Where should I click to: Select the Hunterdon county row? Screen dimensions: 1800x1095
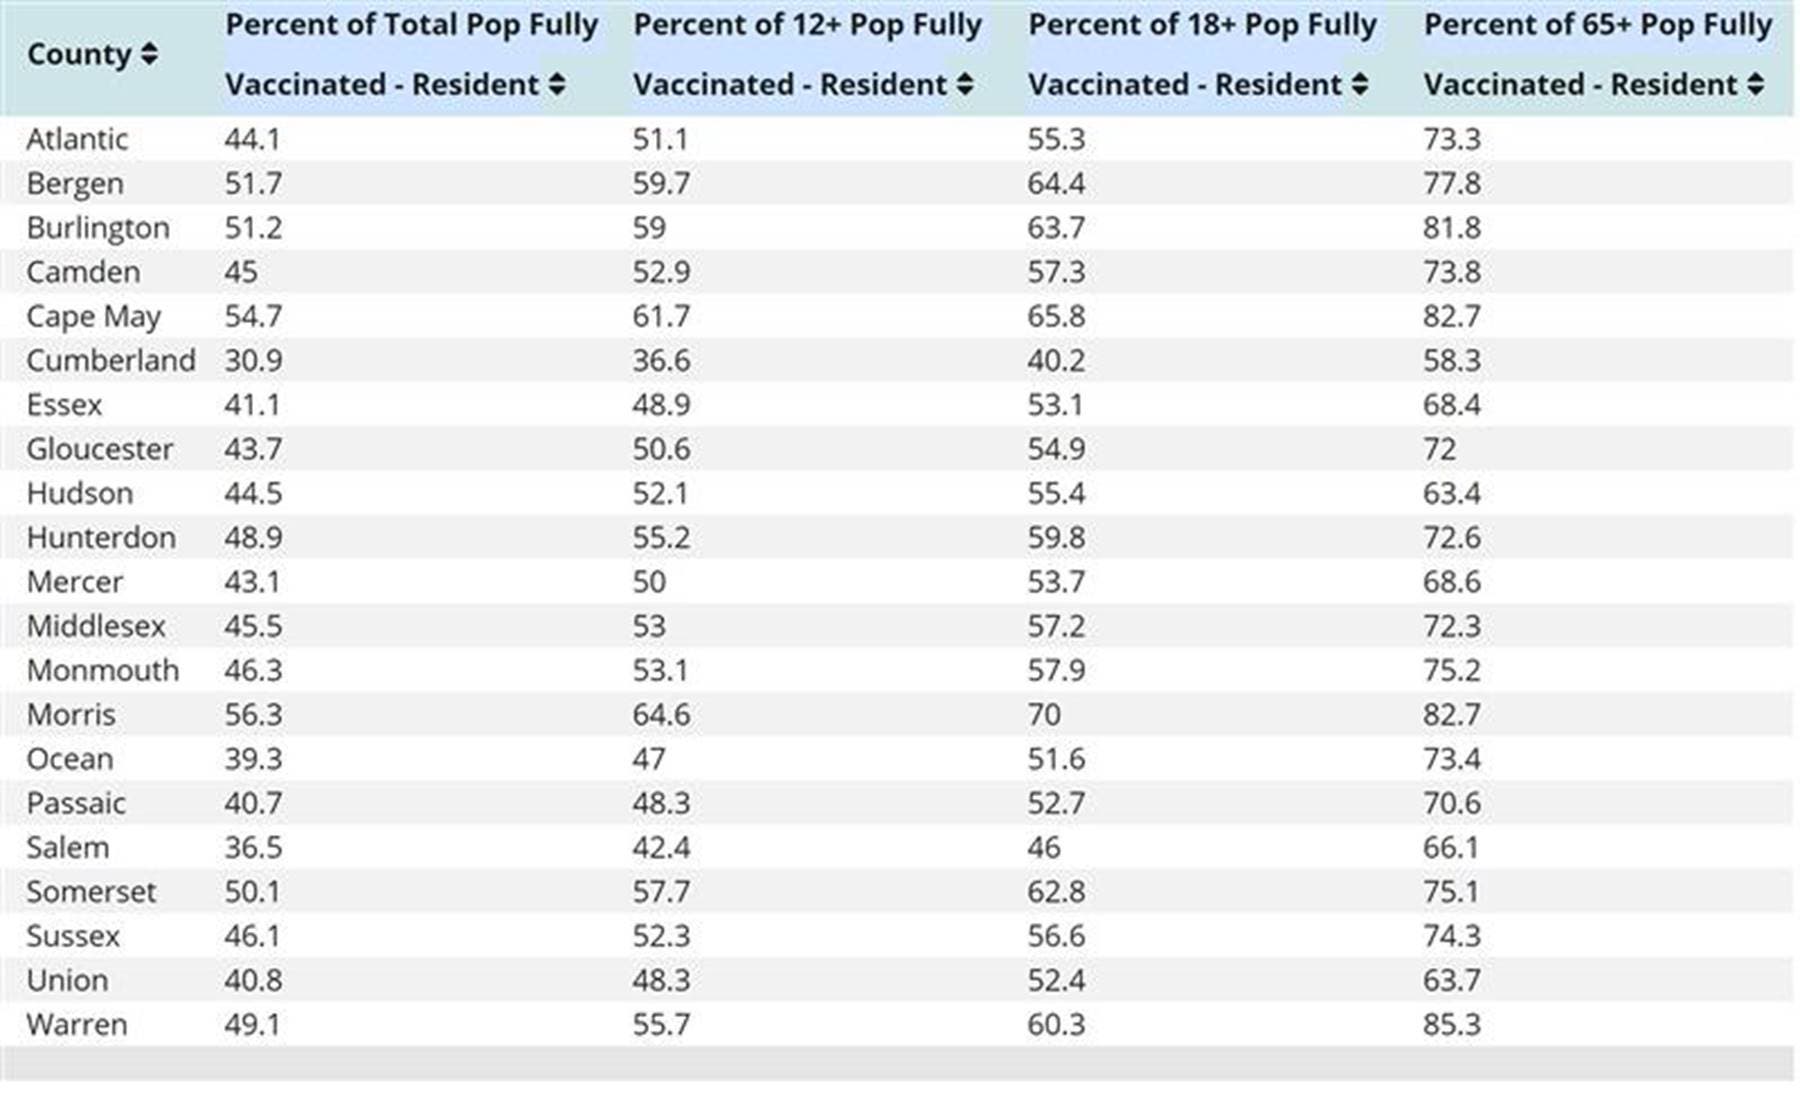coord(101,538)
